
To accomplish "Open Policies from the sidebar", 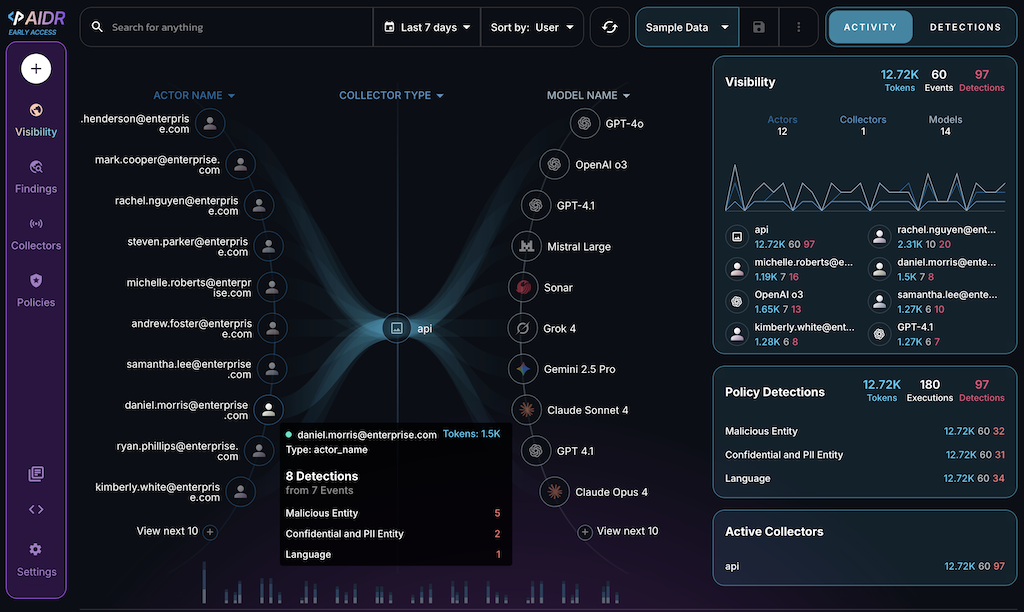I will (x=36, y=291).
